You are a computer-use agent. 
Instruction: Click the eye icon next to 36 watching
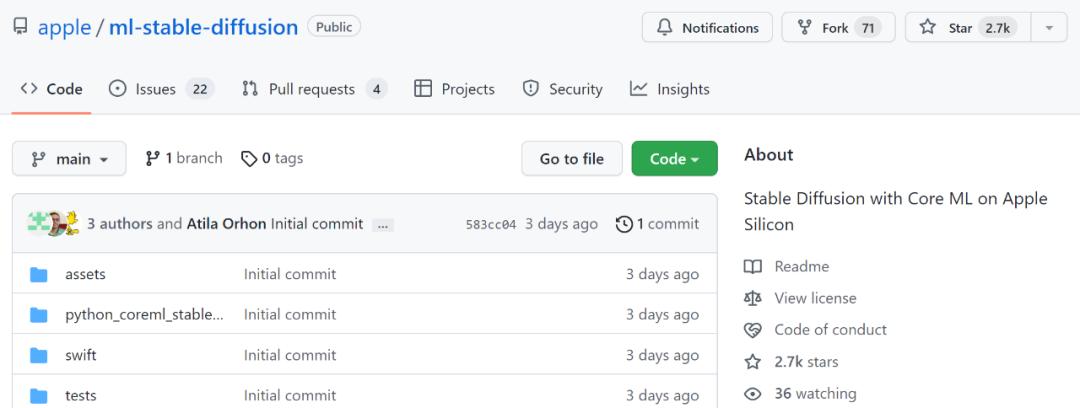[x=753, y=393]
